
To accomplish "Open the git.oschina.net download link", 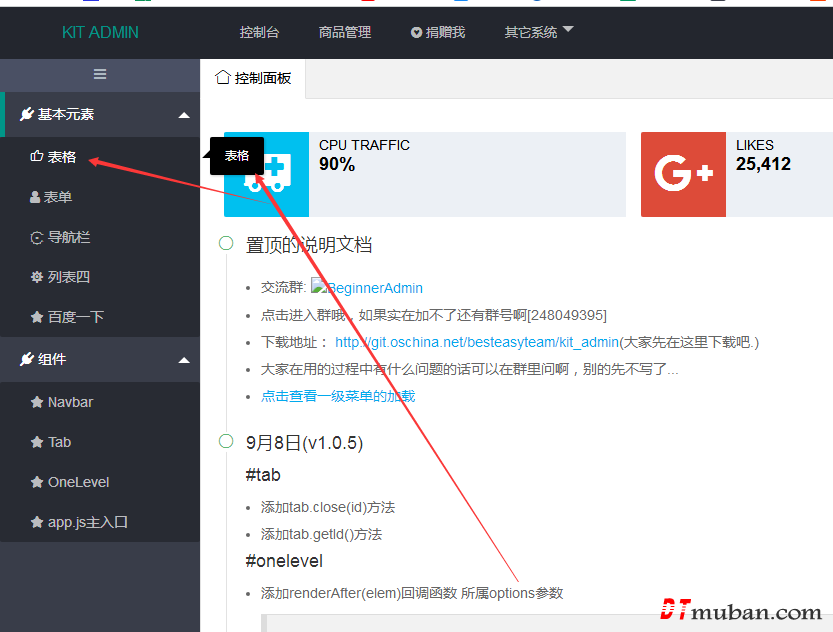I will tap(476, 342).
